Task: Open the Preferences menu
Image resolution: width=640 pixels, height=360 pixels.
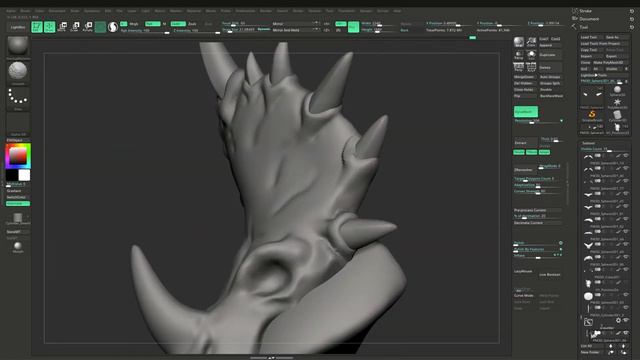Action: 245,11
